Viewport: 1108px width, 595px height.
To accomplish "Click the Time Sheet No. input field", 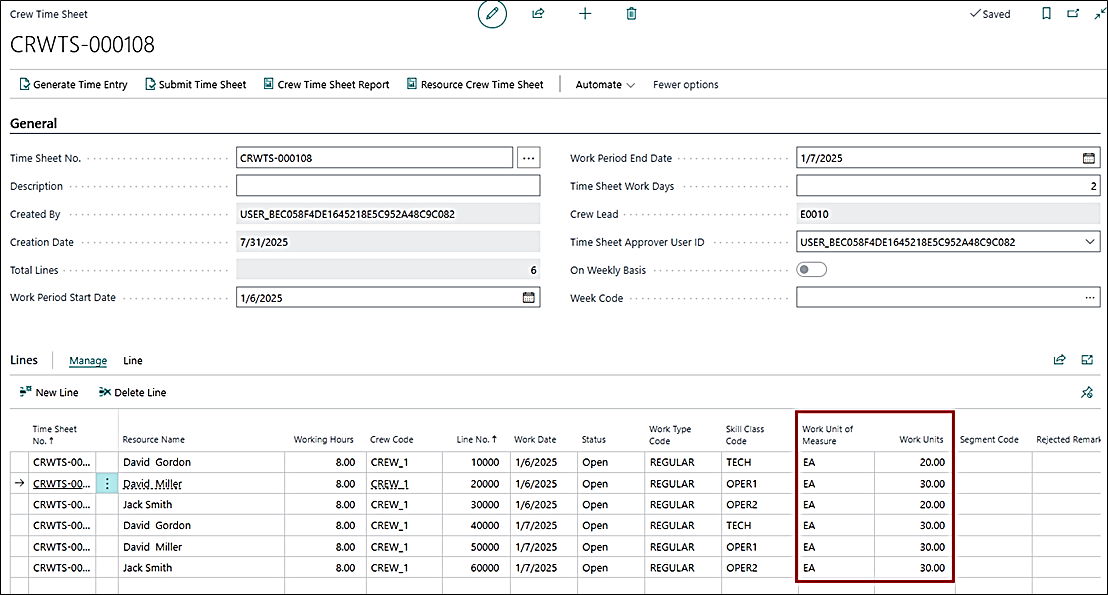I will 375,158.
